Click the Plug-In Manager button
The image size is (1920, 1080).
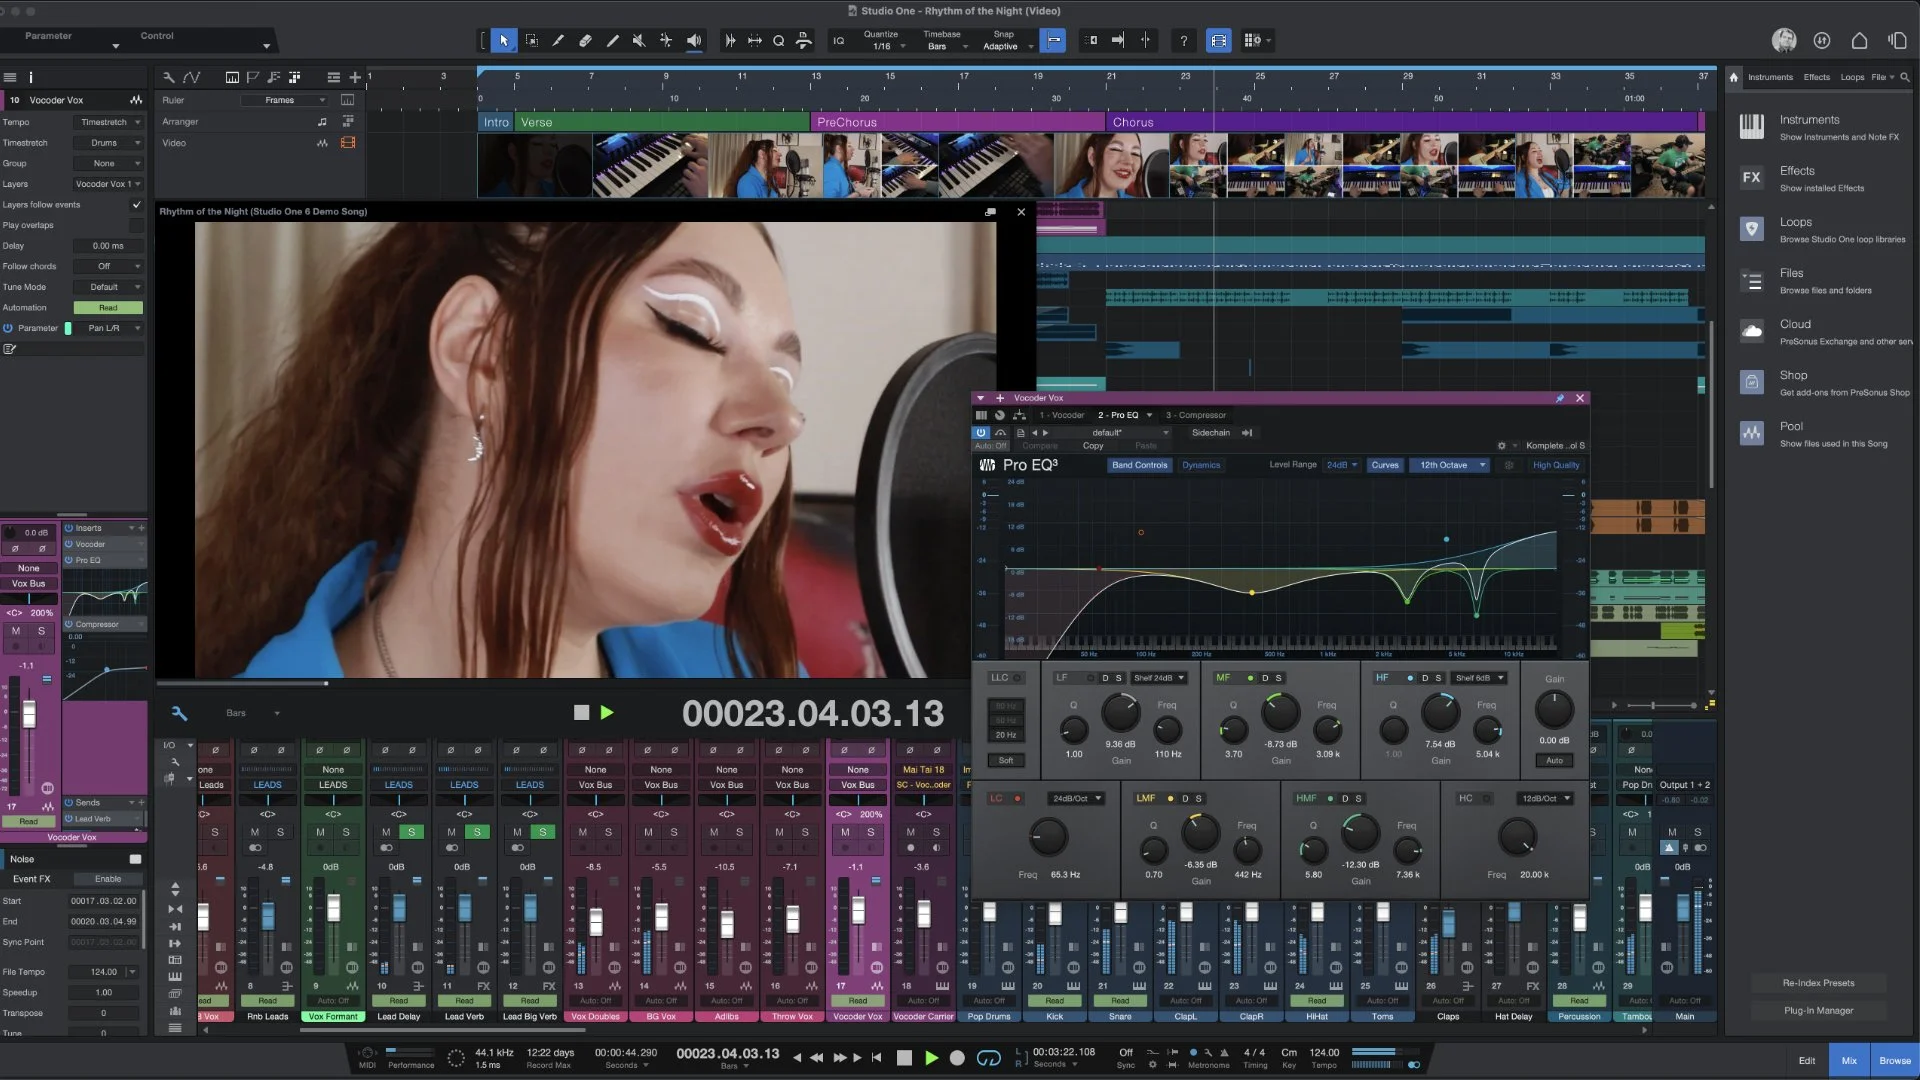pyautogui.click(x=1820, y=1010)
